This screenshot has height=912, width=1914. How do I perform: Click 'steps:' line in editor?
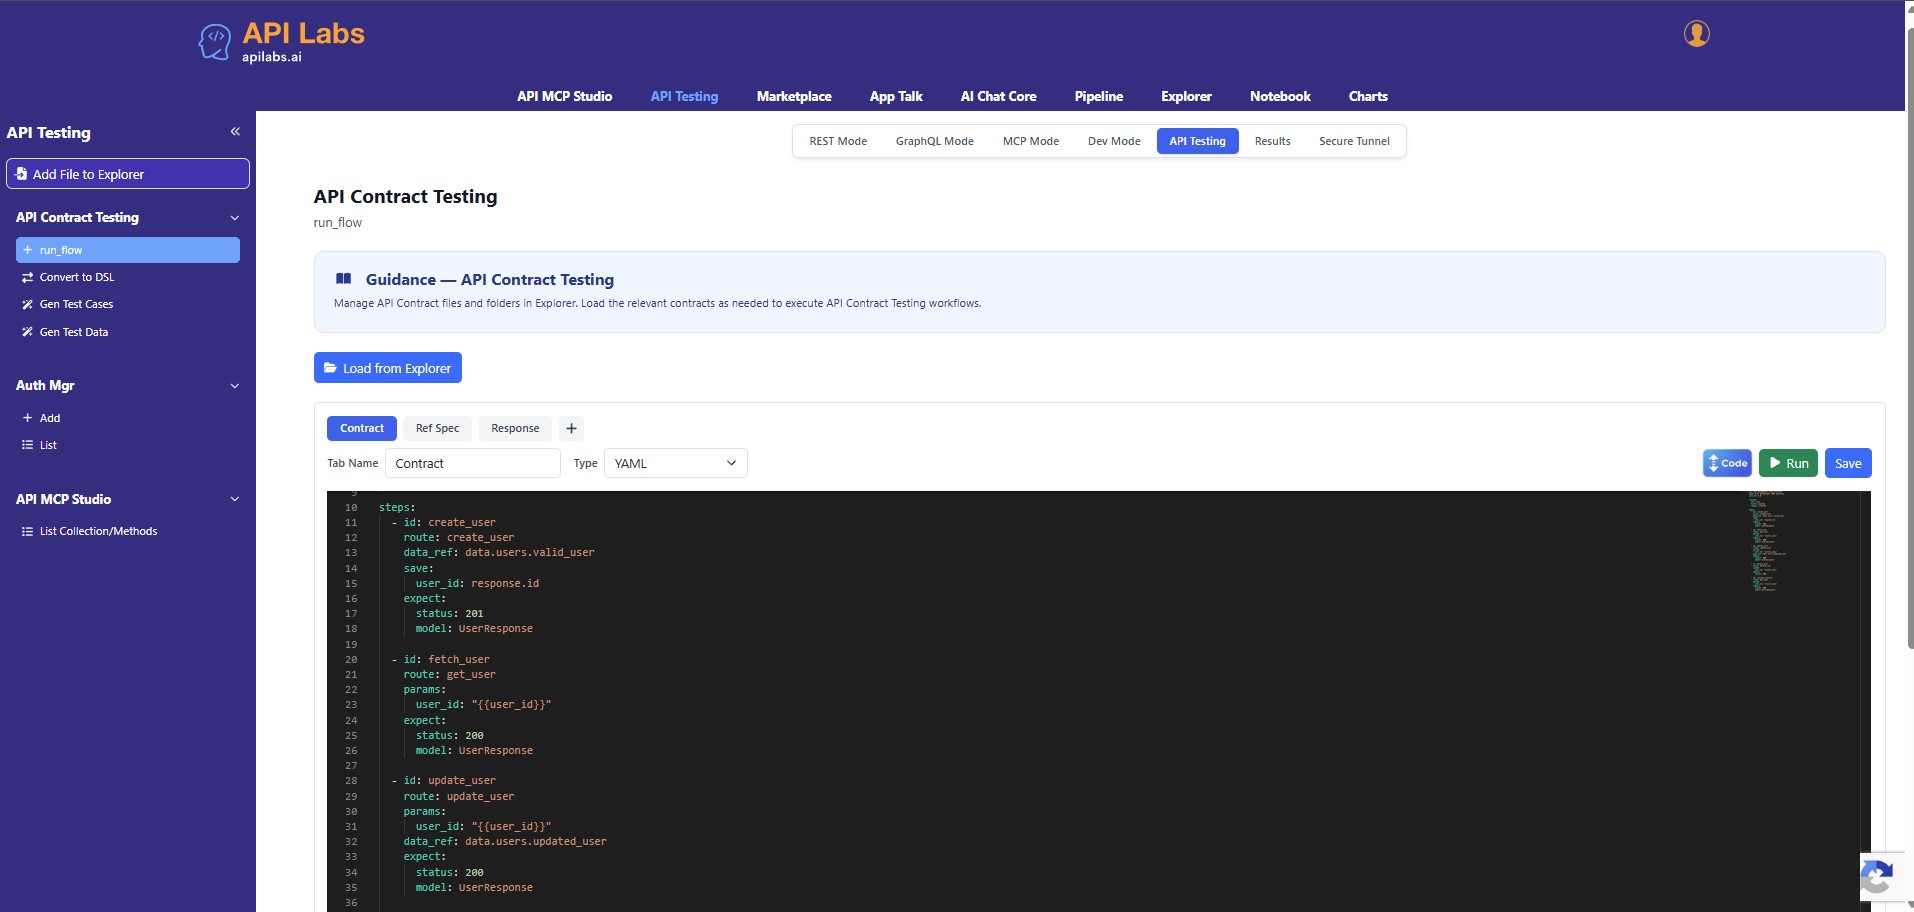coord(396,508)
